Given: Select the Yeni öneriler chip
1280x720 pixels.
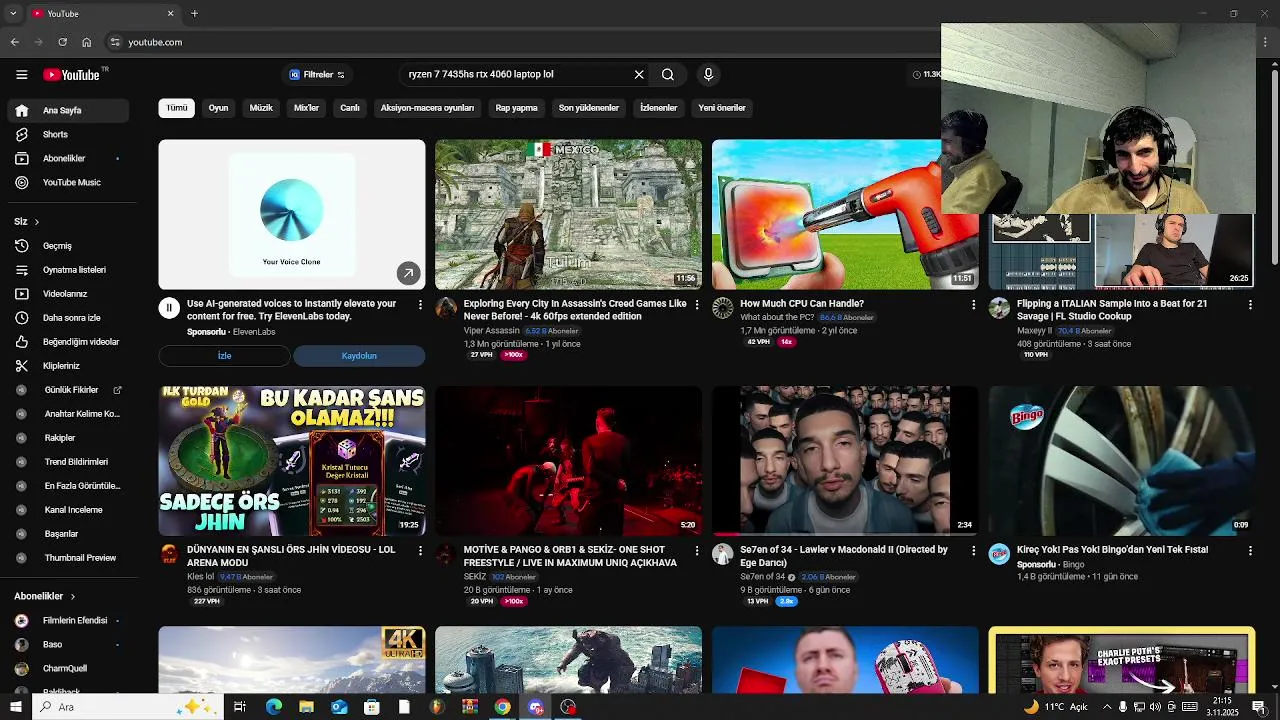Looking at the screenshot, I should [722, 108].
